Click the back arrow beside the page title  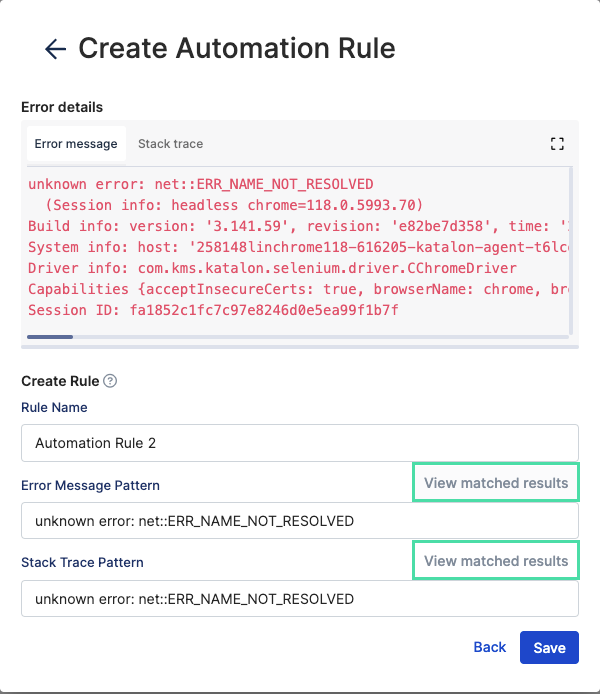(55, 49)
